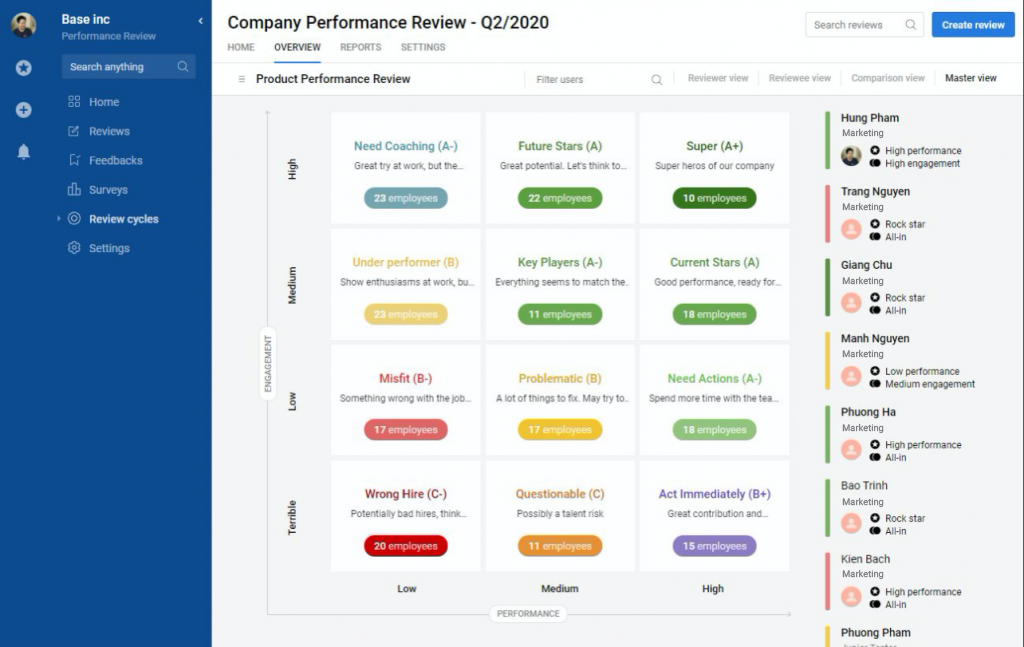Click the Search anything magnifier icon
1024x647 pixels.
pos(183,67)
